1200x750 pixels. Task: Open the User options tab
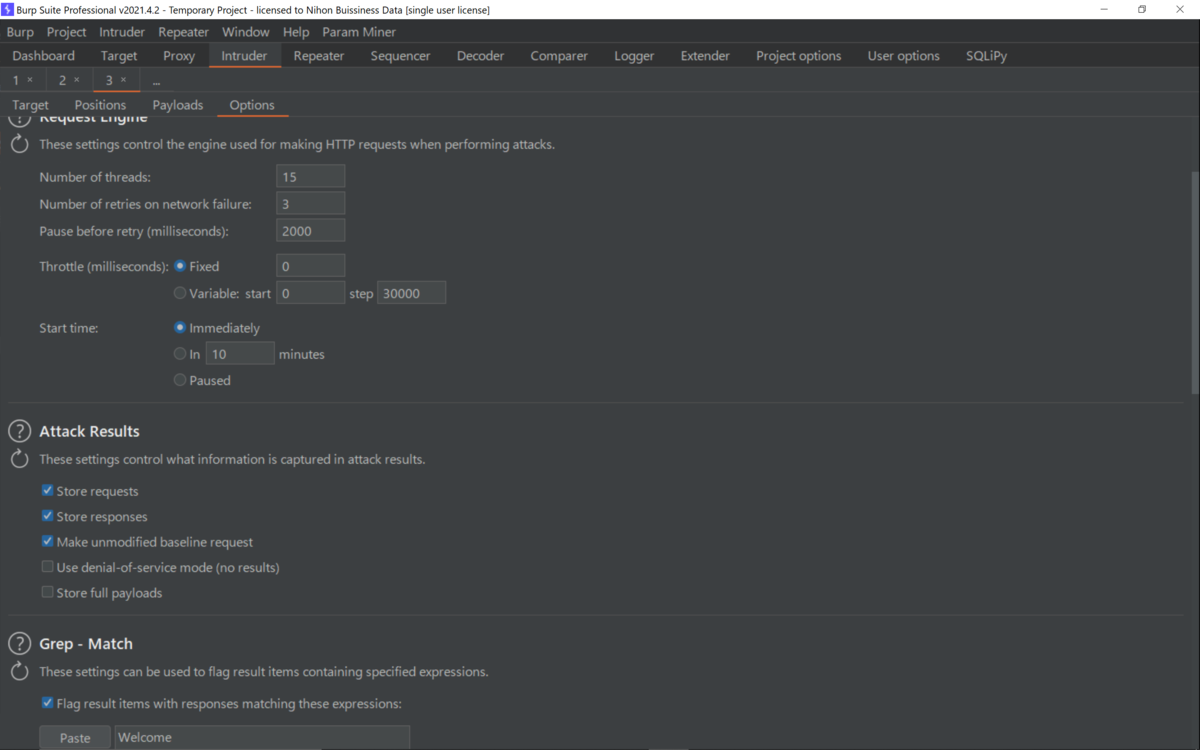904,56
